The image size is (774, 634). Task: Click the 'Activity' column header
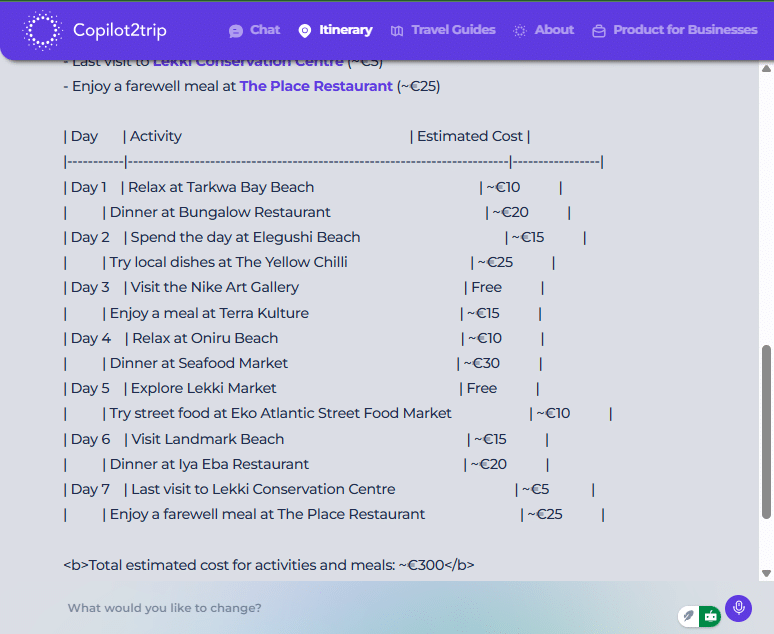coord(156,136)
